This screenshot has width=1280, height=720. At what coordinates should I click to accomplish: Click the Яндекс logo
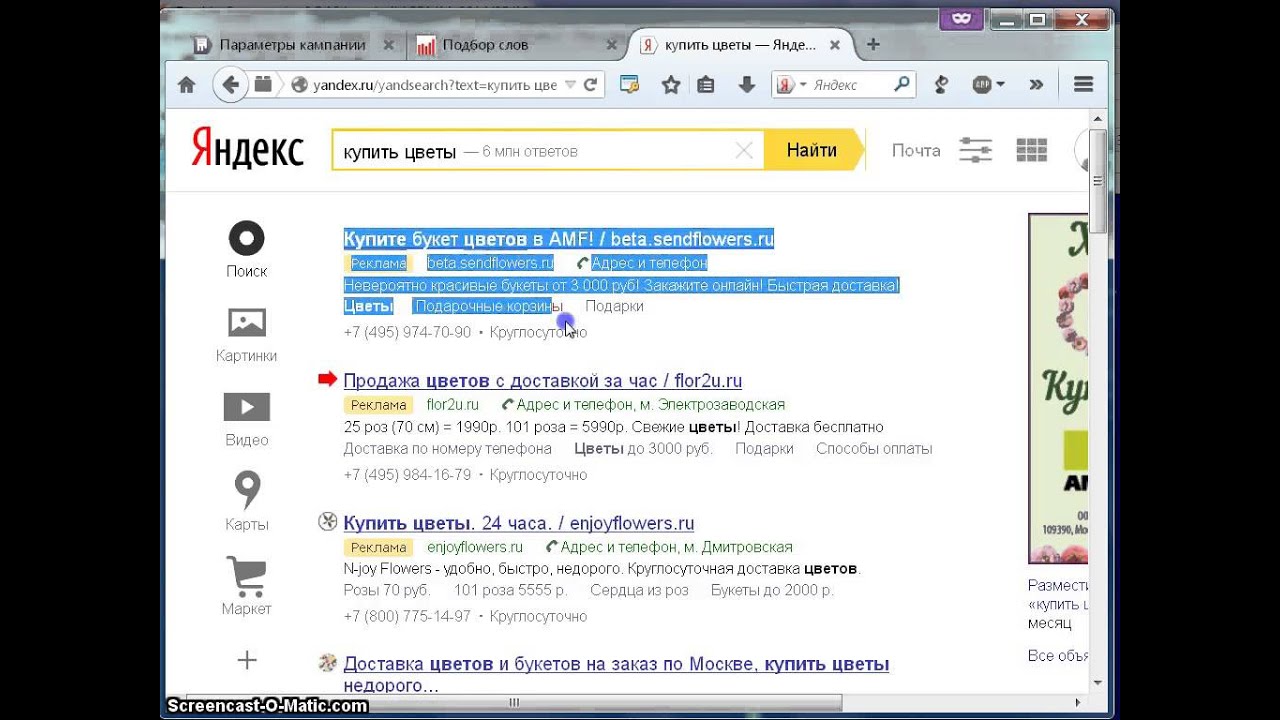(x=247, y=150)
